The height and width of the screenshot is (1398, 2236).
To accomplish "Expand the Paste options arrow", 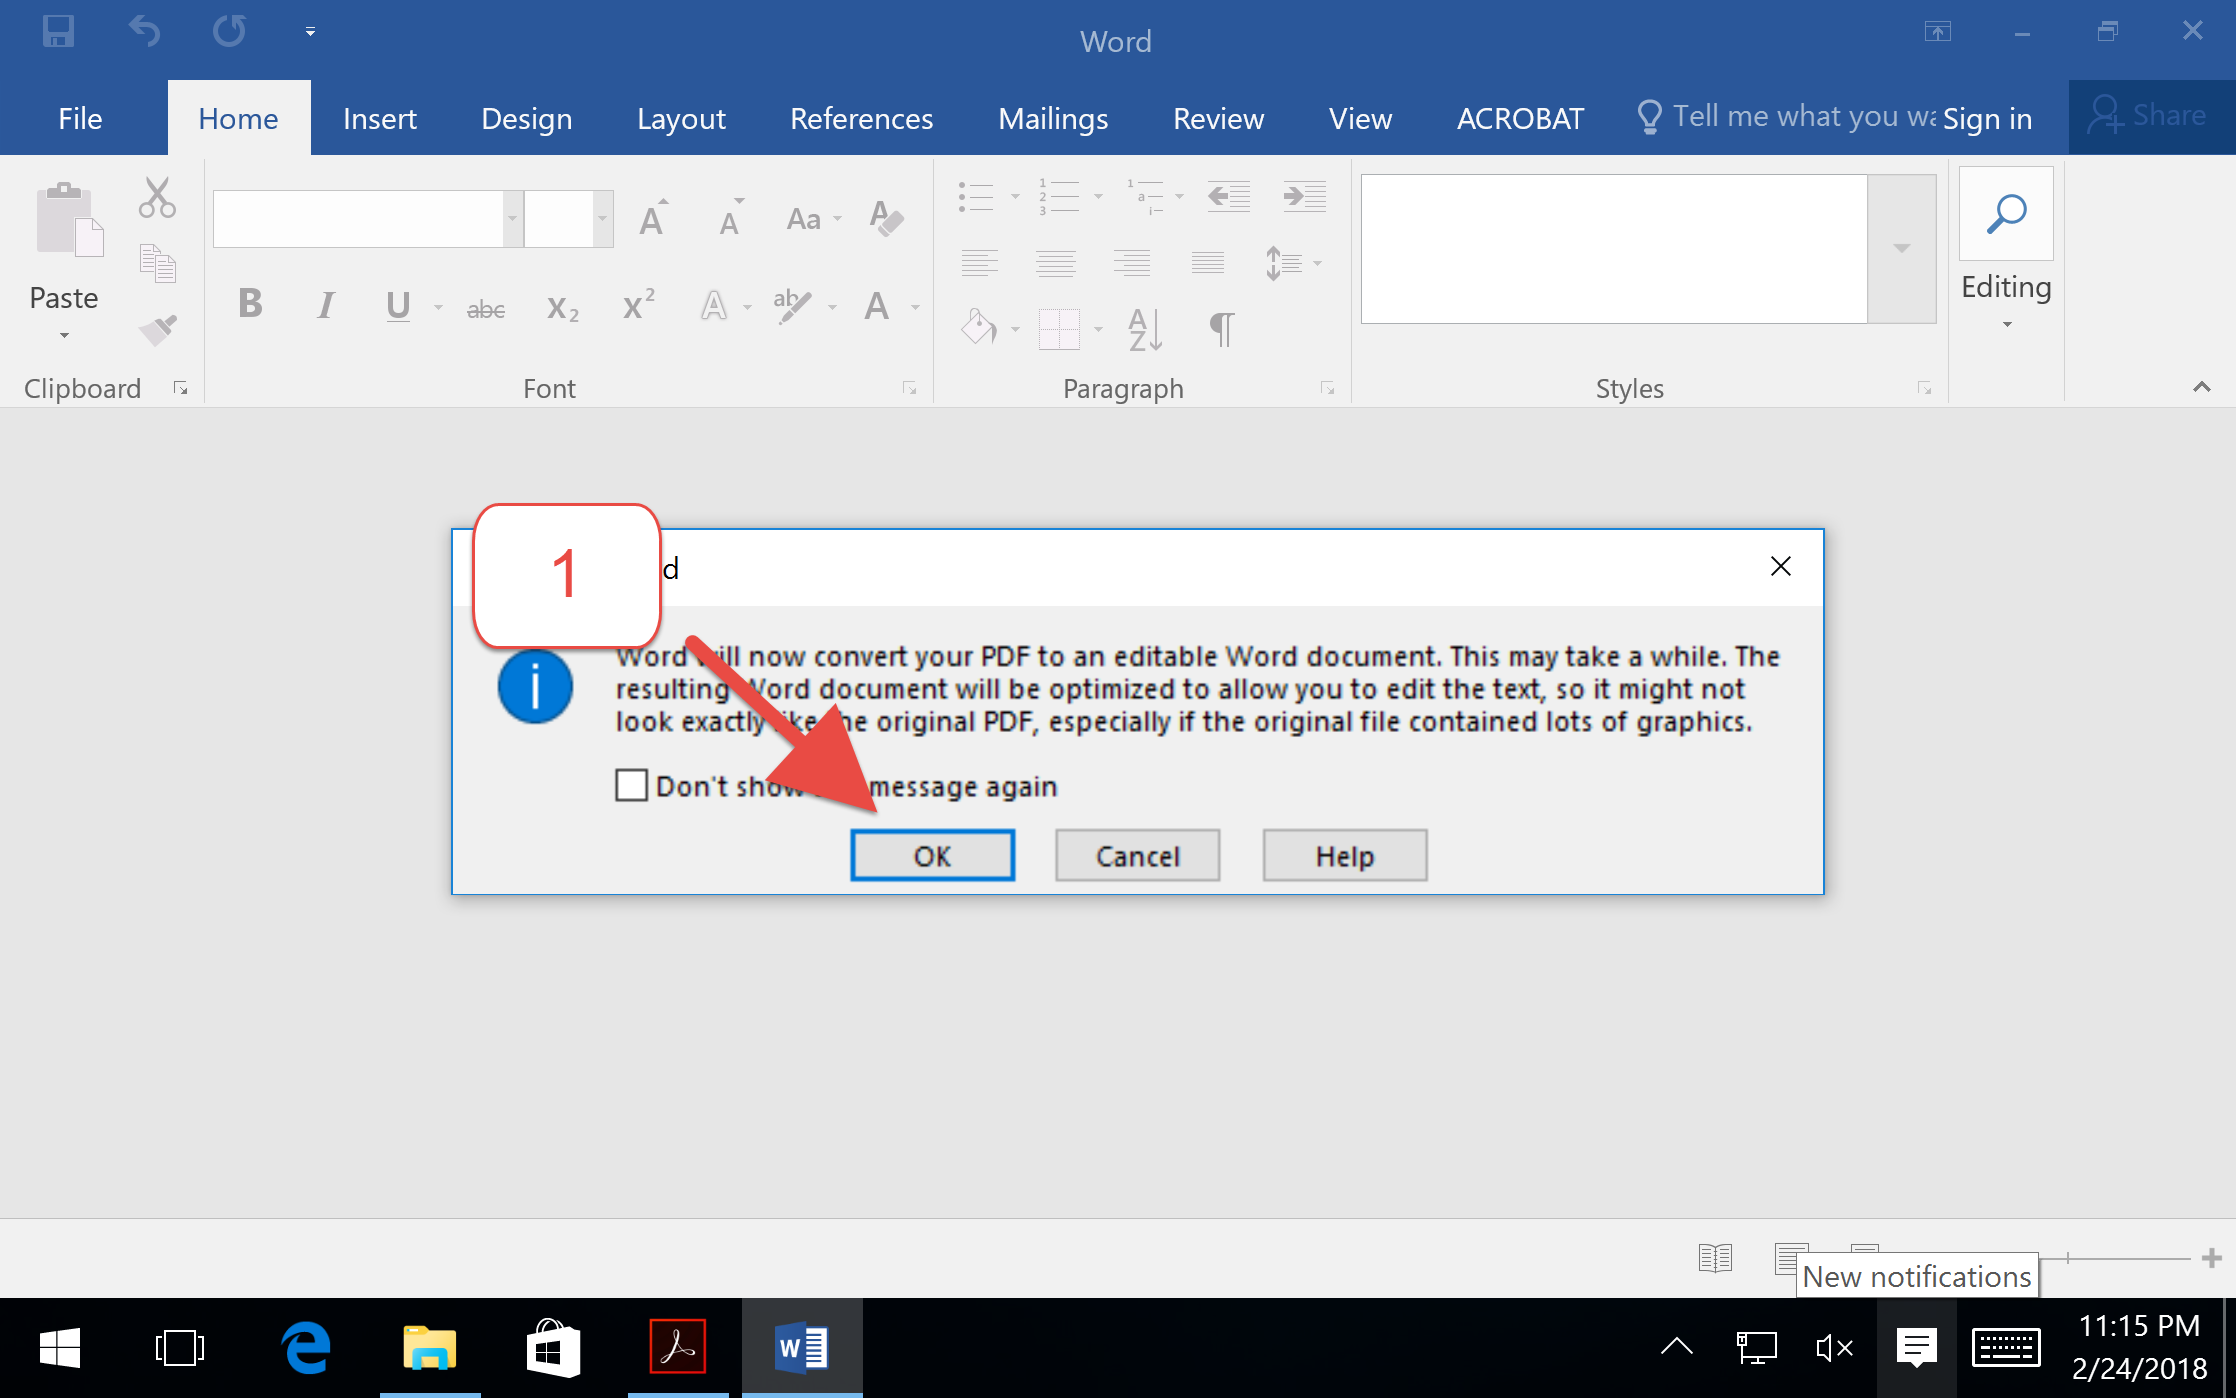I will coord(64,335).
